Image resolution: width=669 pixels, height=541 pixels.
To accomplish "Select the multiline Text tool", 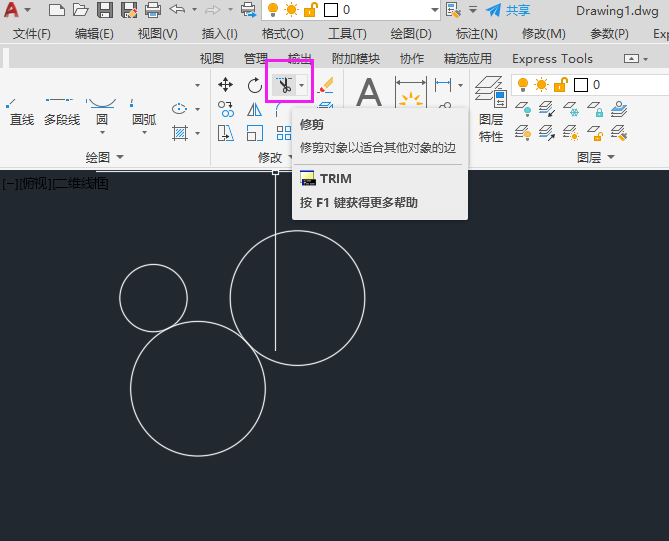I will point(369,91).
